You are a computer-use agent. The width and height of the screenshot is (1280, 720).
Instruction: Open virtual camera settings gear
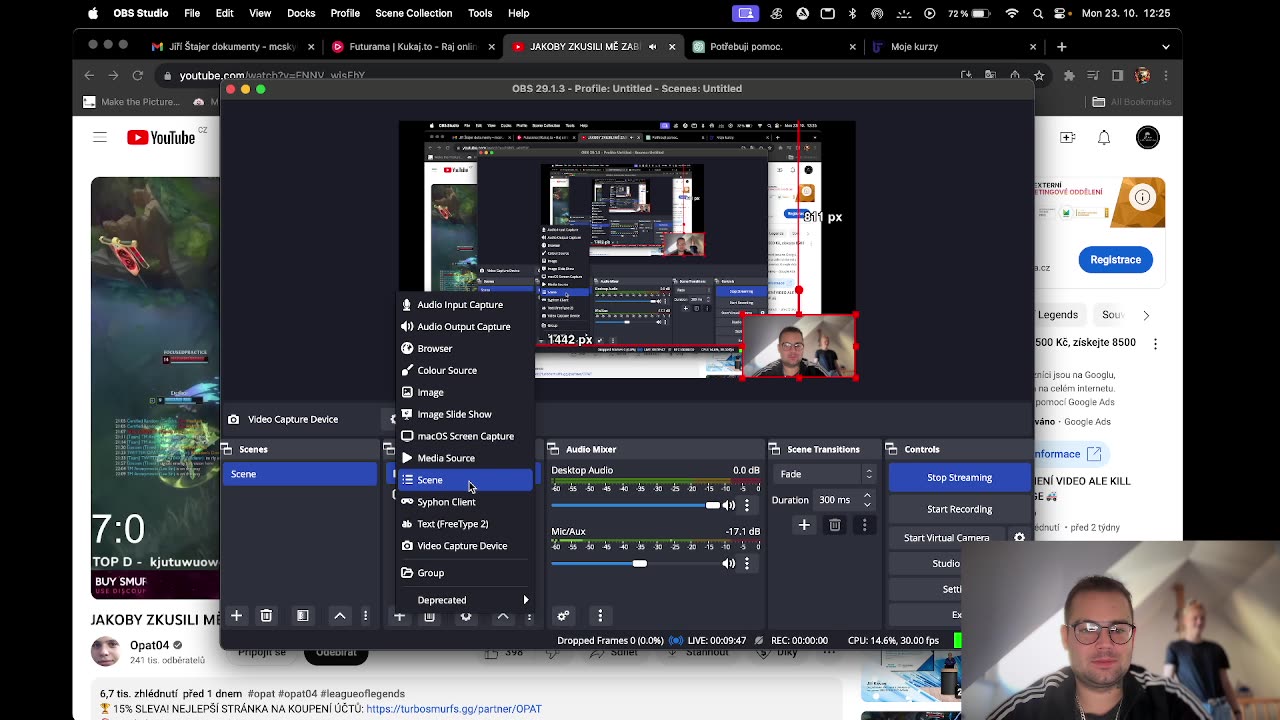pyautogui.click(x=1019, y=538)
